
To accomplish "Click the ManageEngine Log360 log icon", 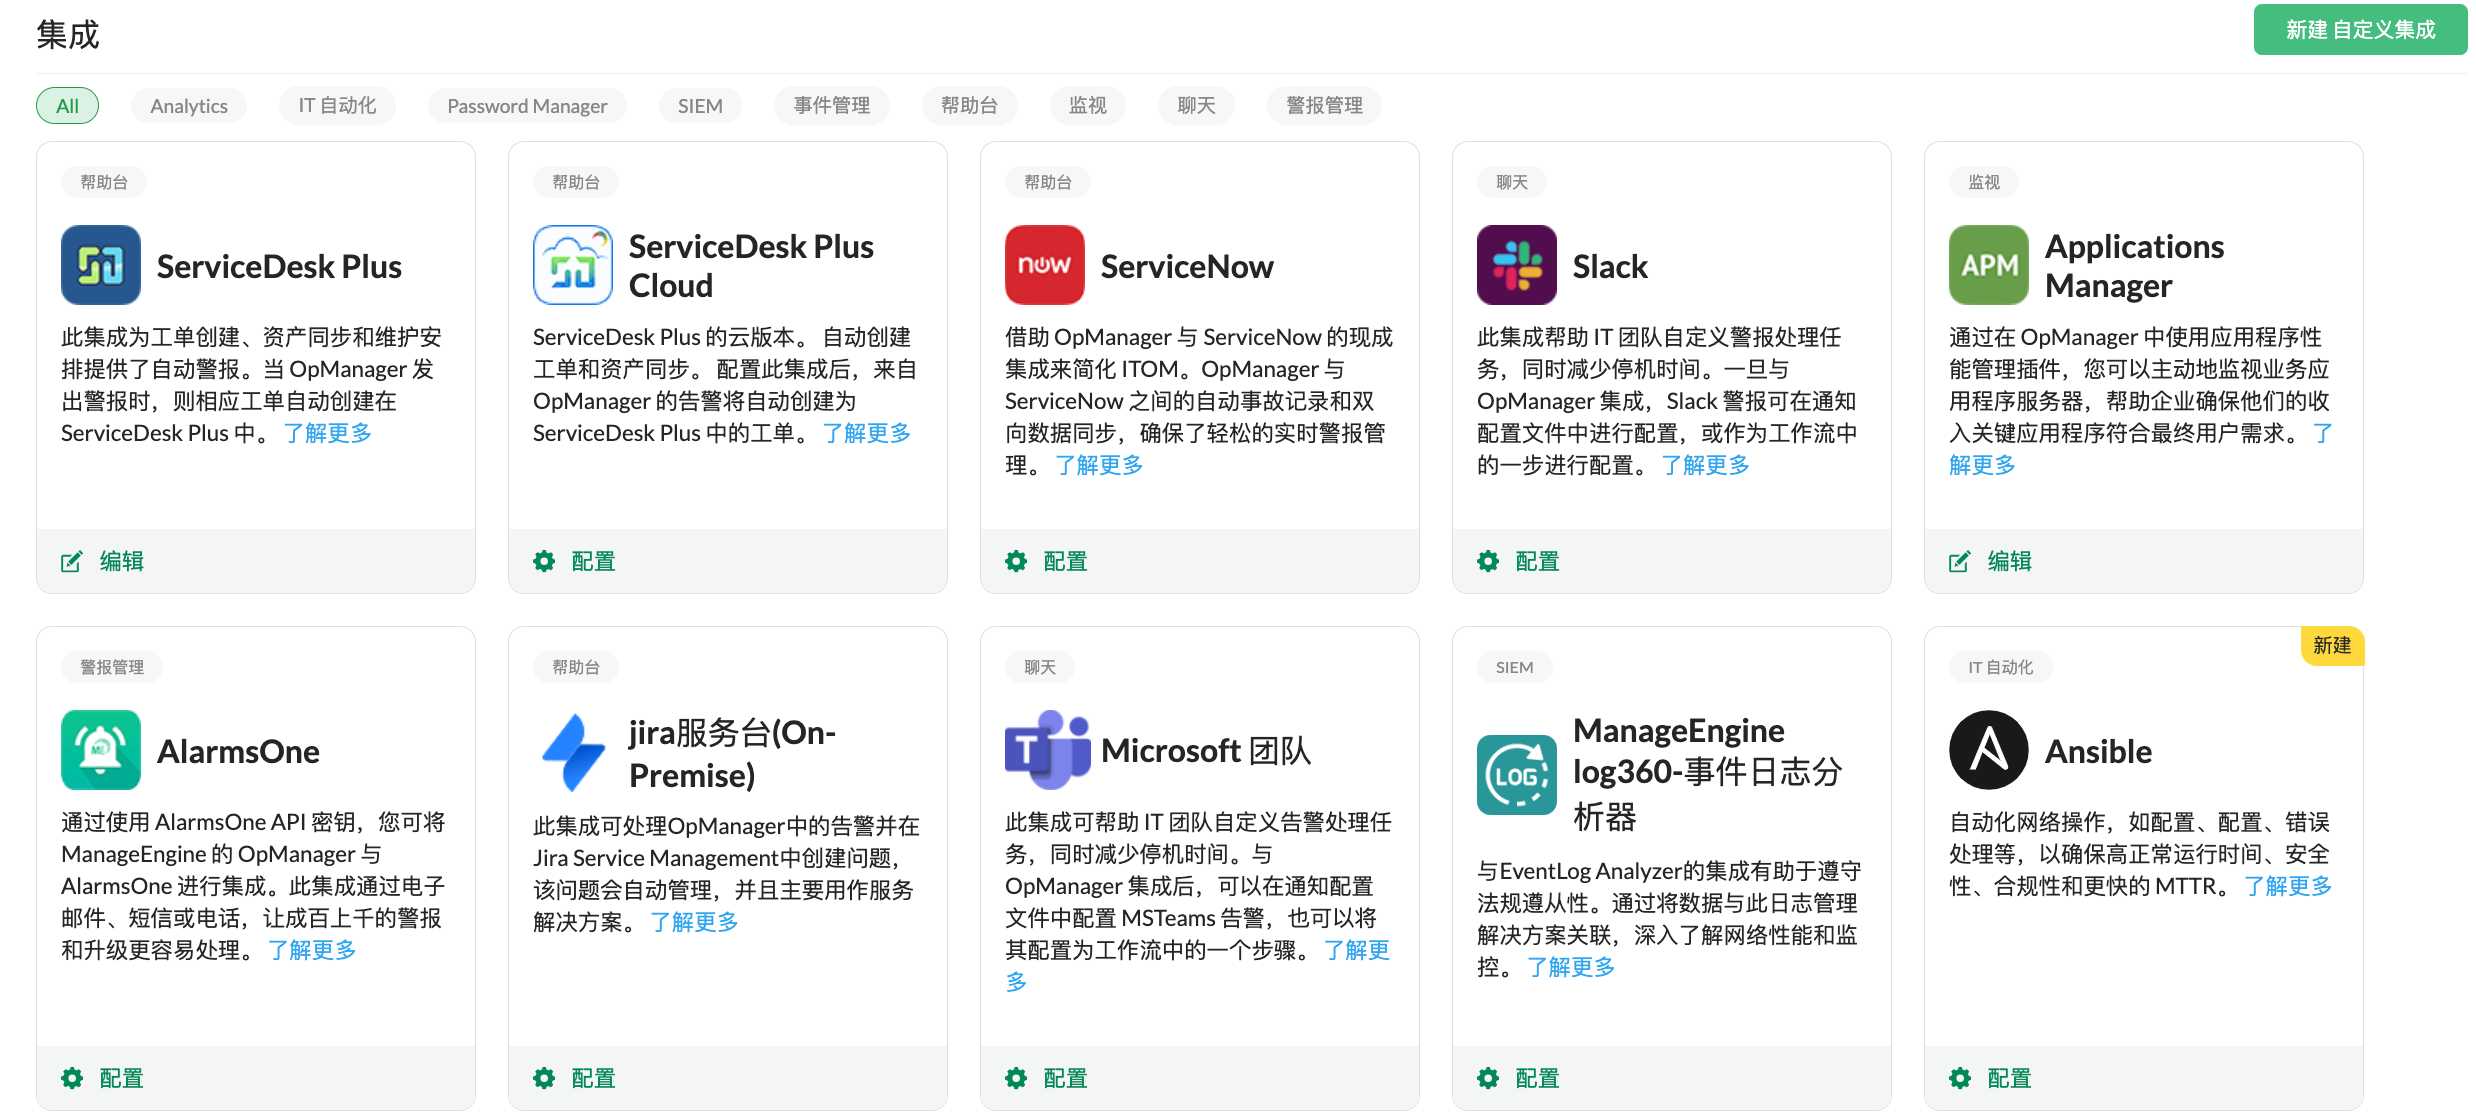I will coord(1516,775).
